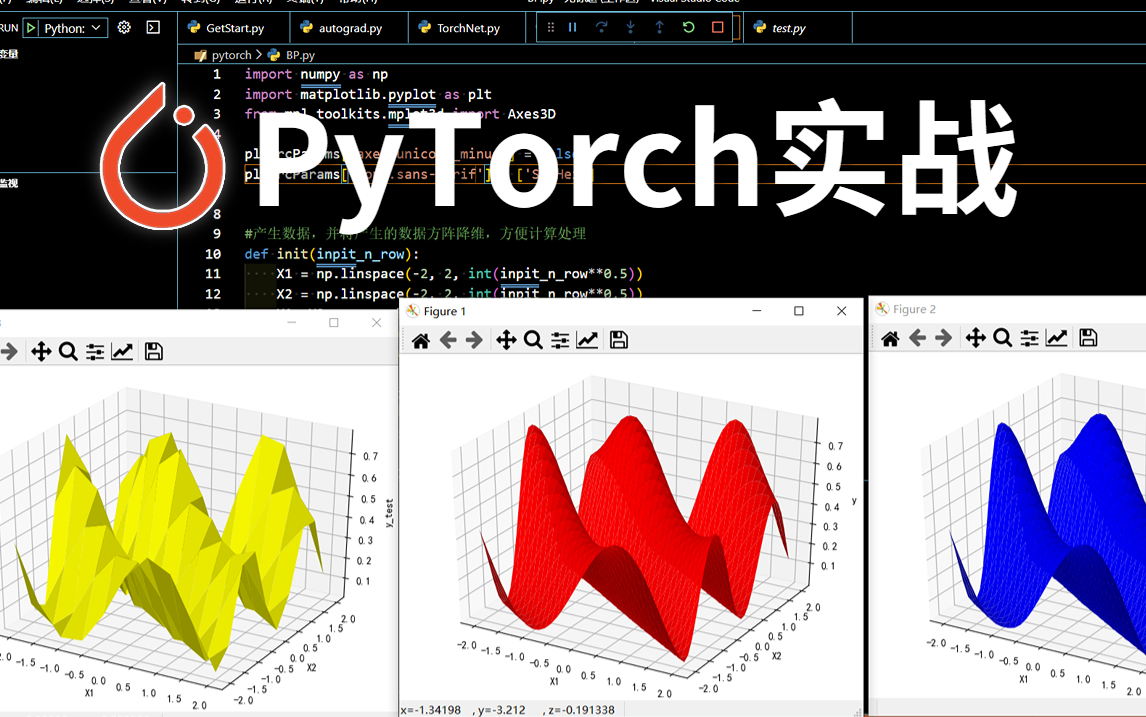Viewport: 1146px width, 717px height.
Task: Enable the Zoom magnifier in Figure 2
Action: 1003,338
